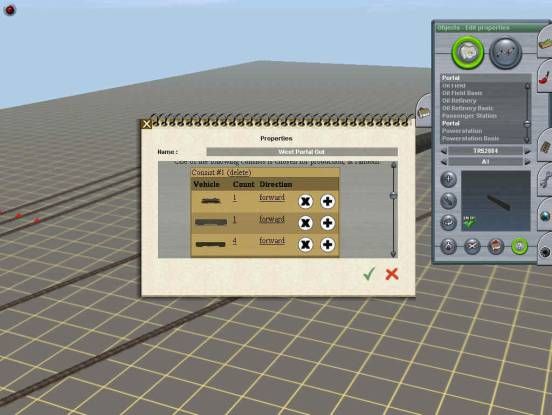Image resolution: width=552 pixels, height=415 pixels.
Task: Toggle second row forward direction link
Action: 272,219
